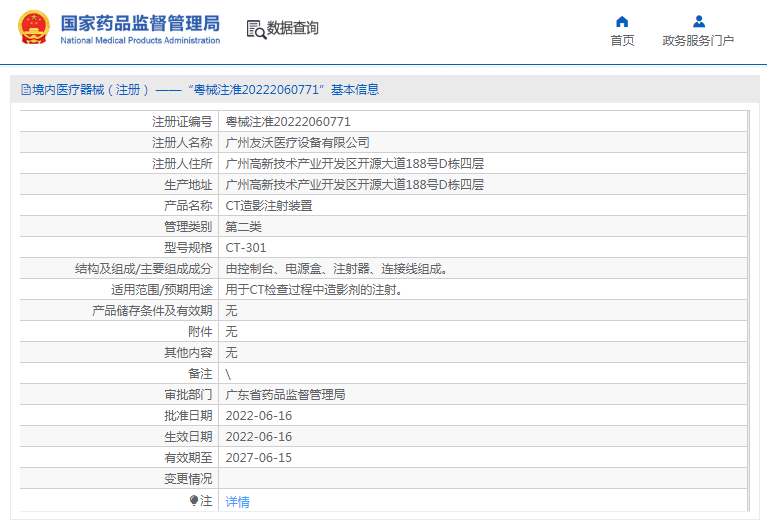Click the 政务服务门户 user icon

[x=699, y=22]
